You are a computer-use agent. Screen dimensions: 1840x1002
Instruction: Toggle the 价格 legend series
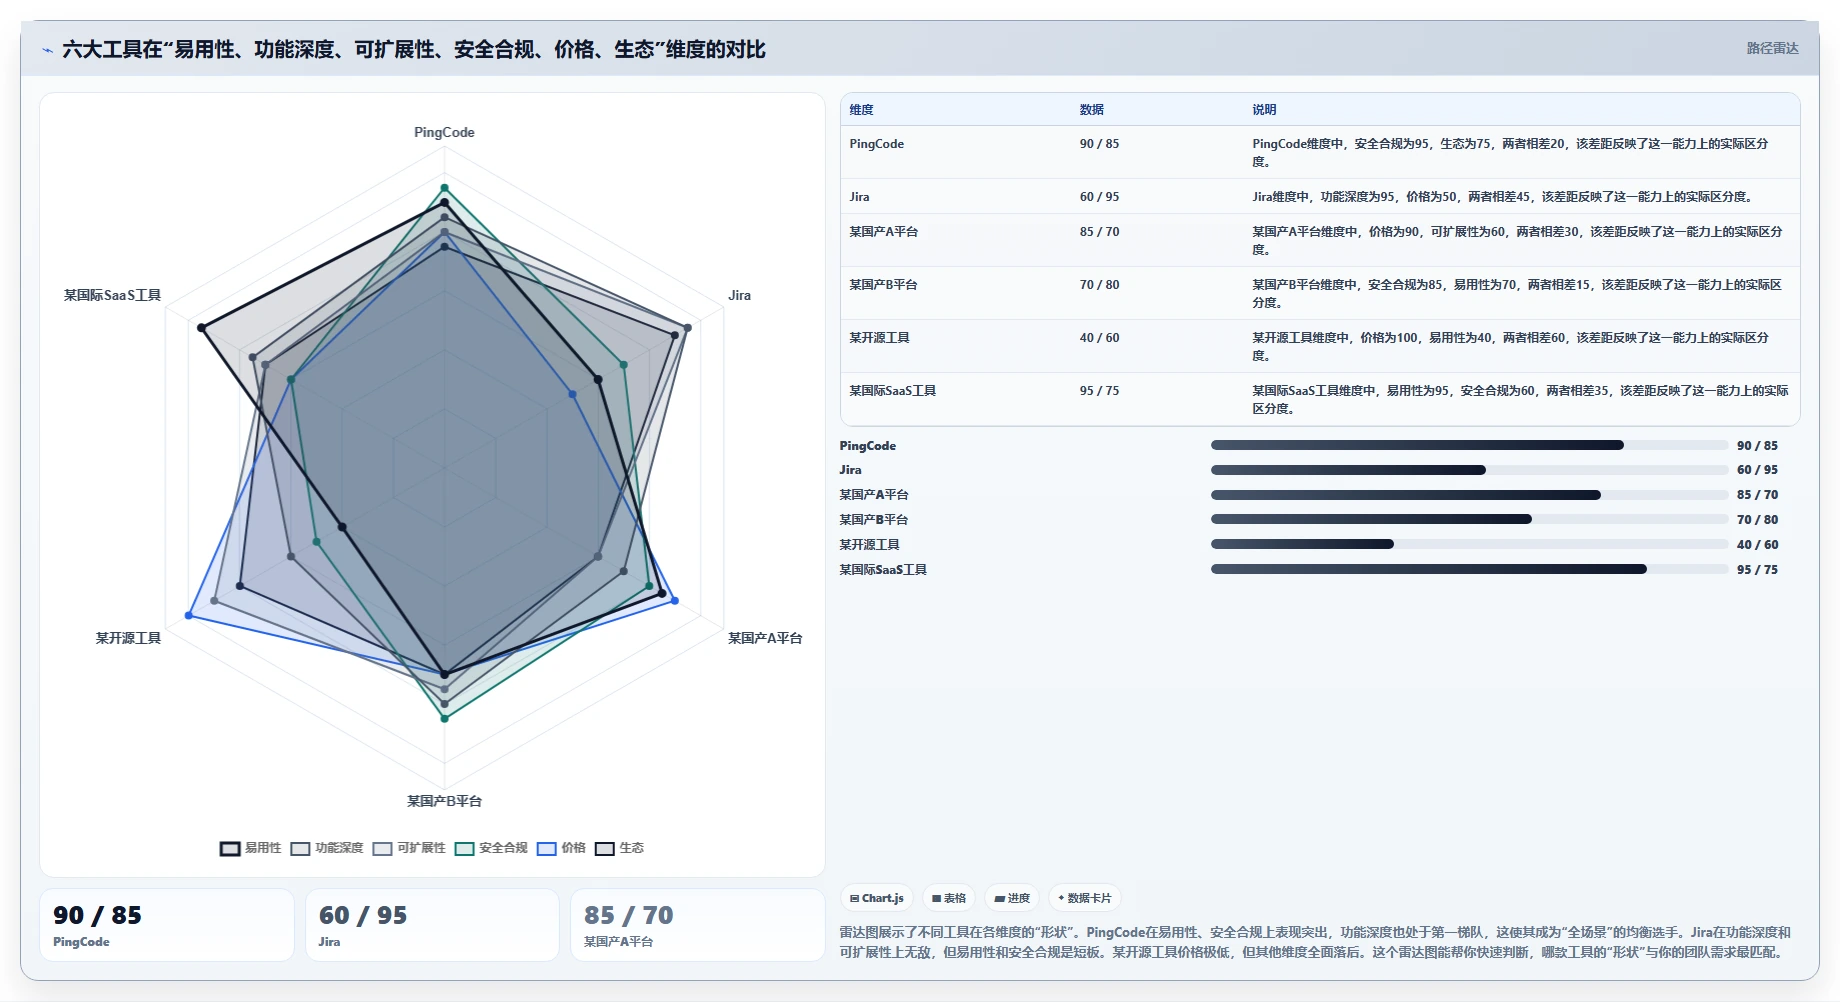click(x=561, y=848)
